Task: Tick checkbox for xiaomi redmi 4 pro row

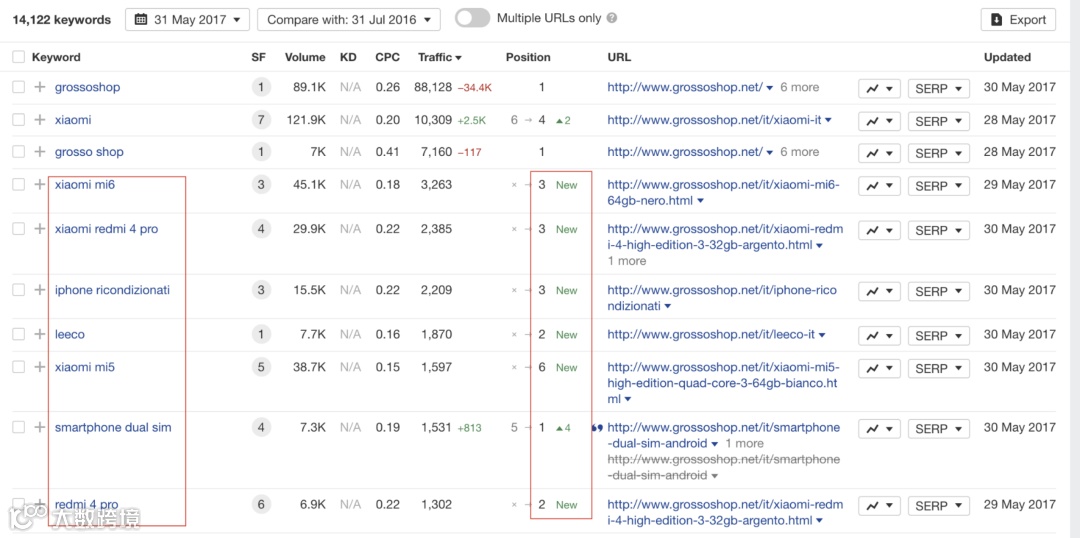Action: click(19, 229)
